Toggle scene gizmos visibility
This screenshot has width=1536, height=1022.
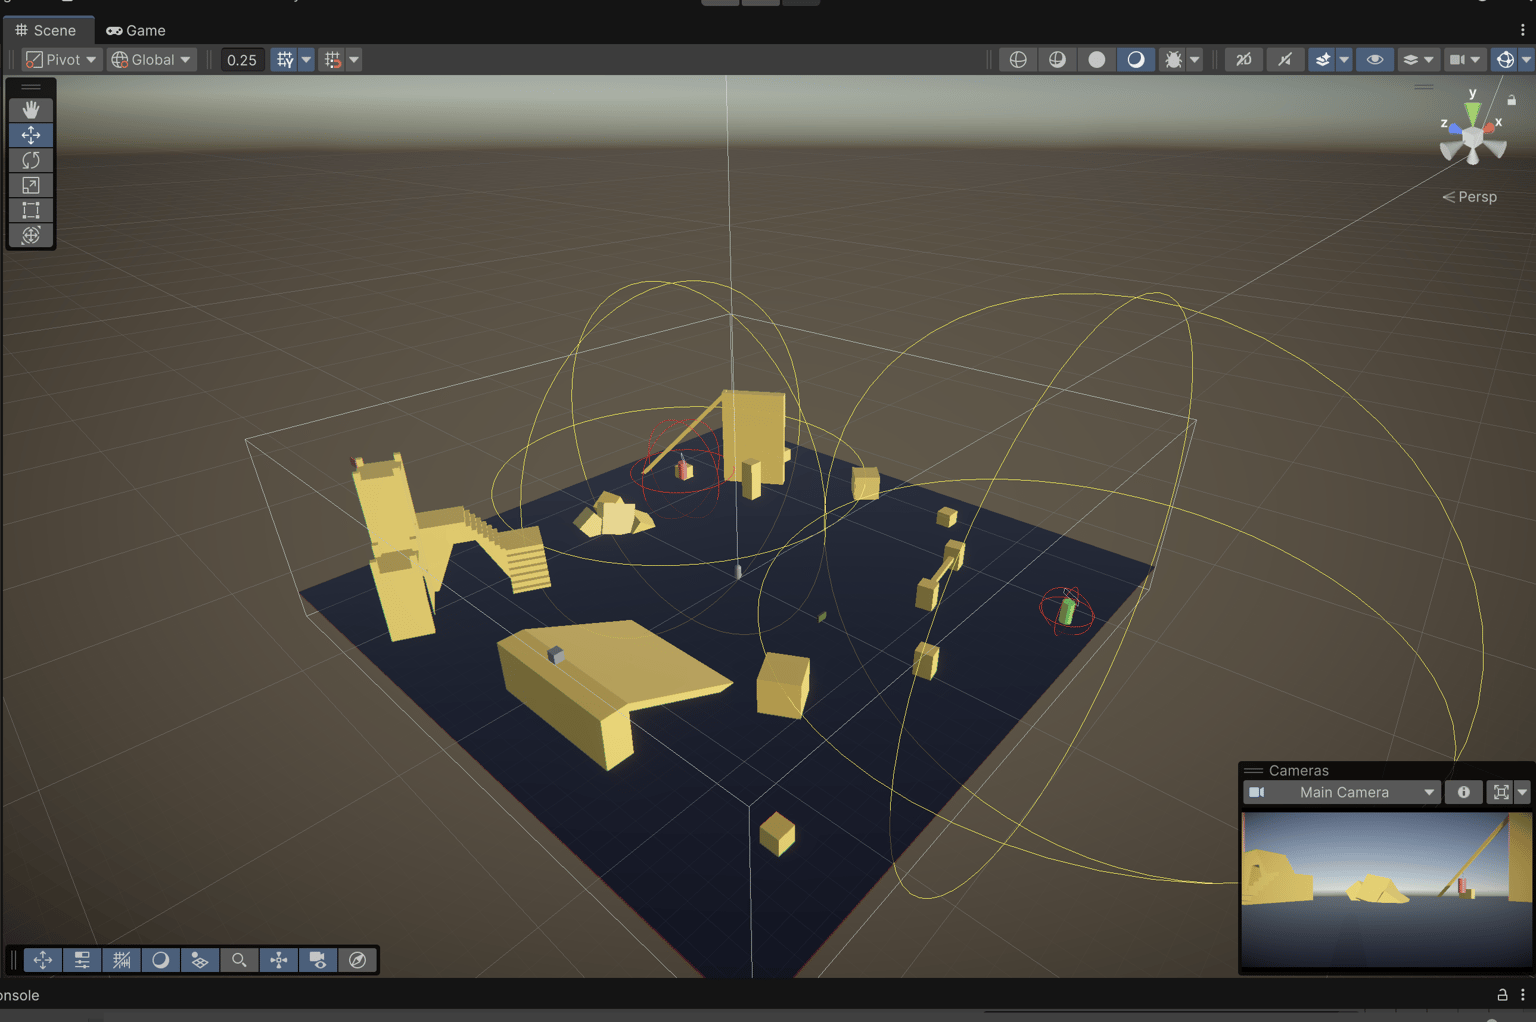pyautogui.click(x=1505, y=60)
